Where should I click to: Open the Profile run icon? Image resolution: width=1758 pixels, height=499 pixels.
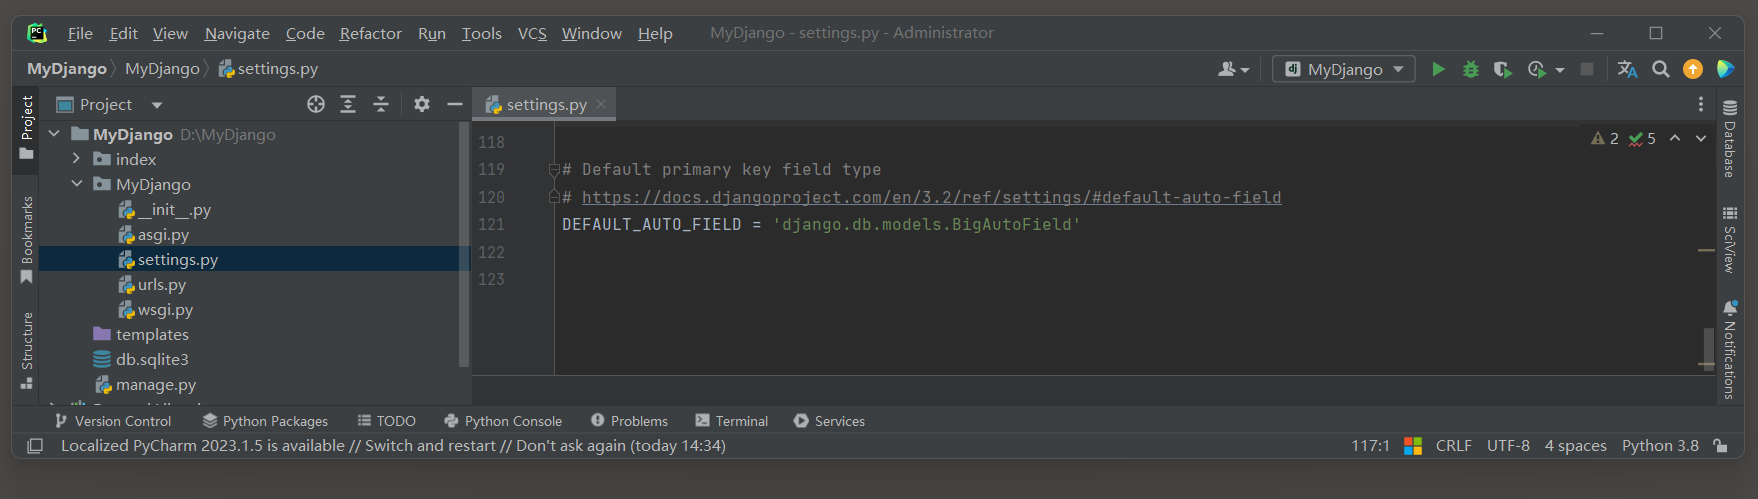tap(1537, 69)
